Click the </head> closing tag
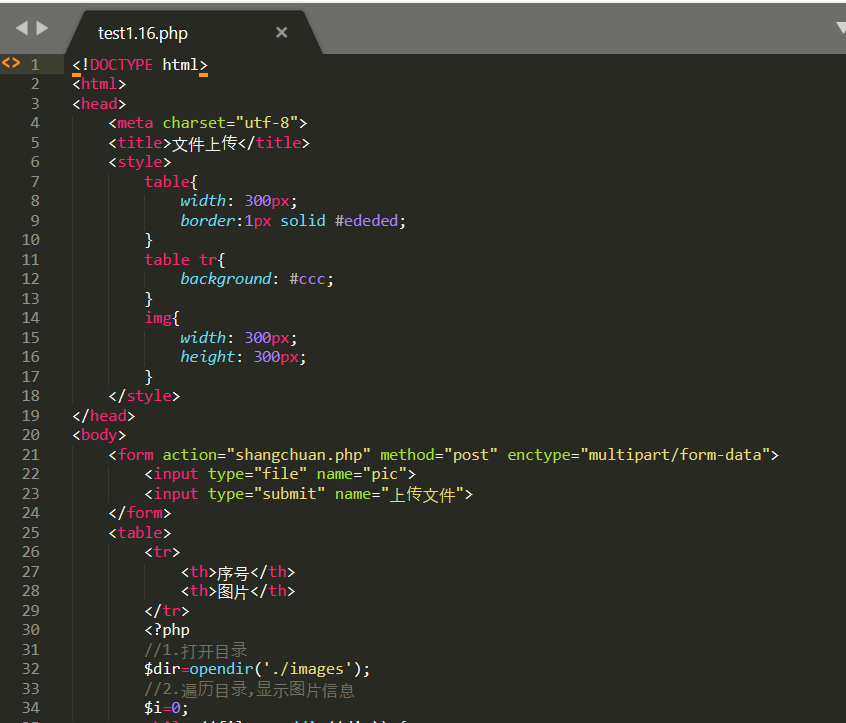Image resolution: width=846 pixels, height=723 pixels. pos(104,415)
